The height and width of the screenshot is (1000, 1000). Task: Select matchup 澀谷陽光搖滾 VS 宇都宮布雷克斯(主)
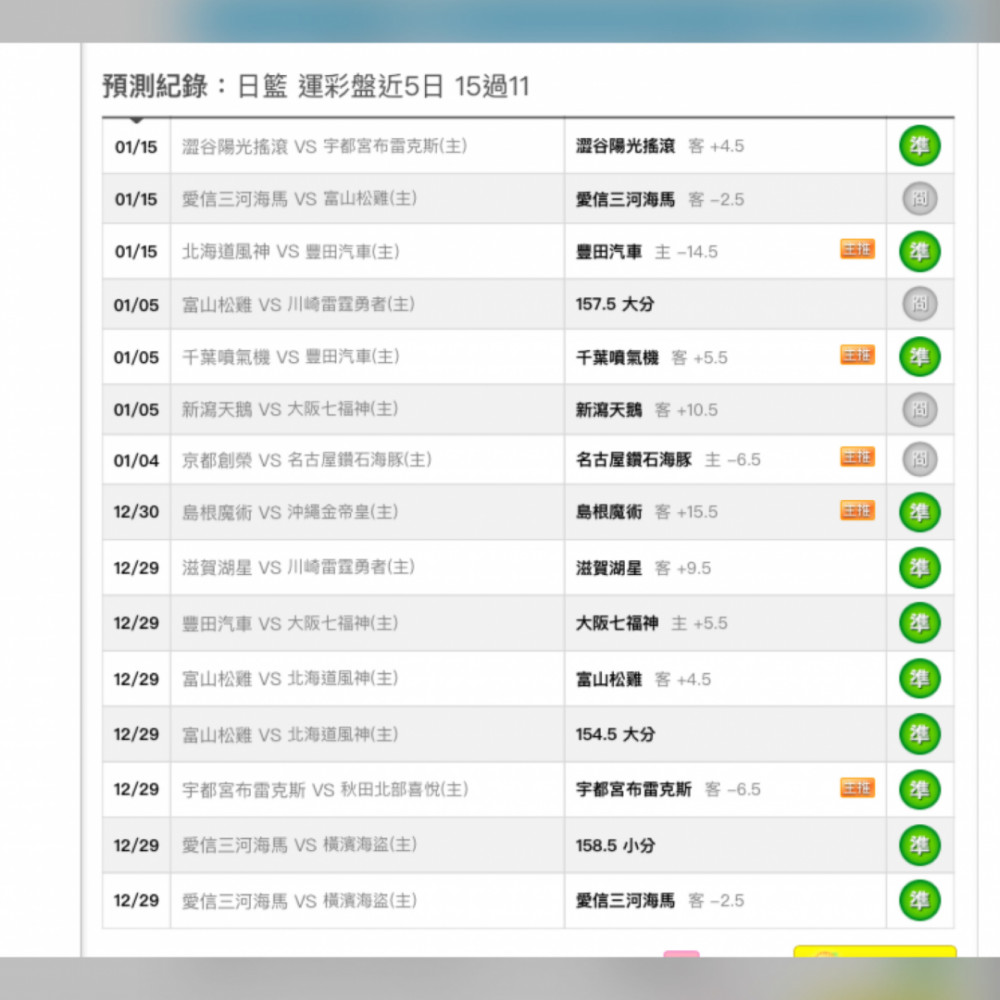(325, 146)
